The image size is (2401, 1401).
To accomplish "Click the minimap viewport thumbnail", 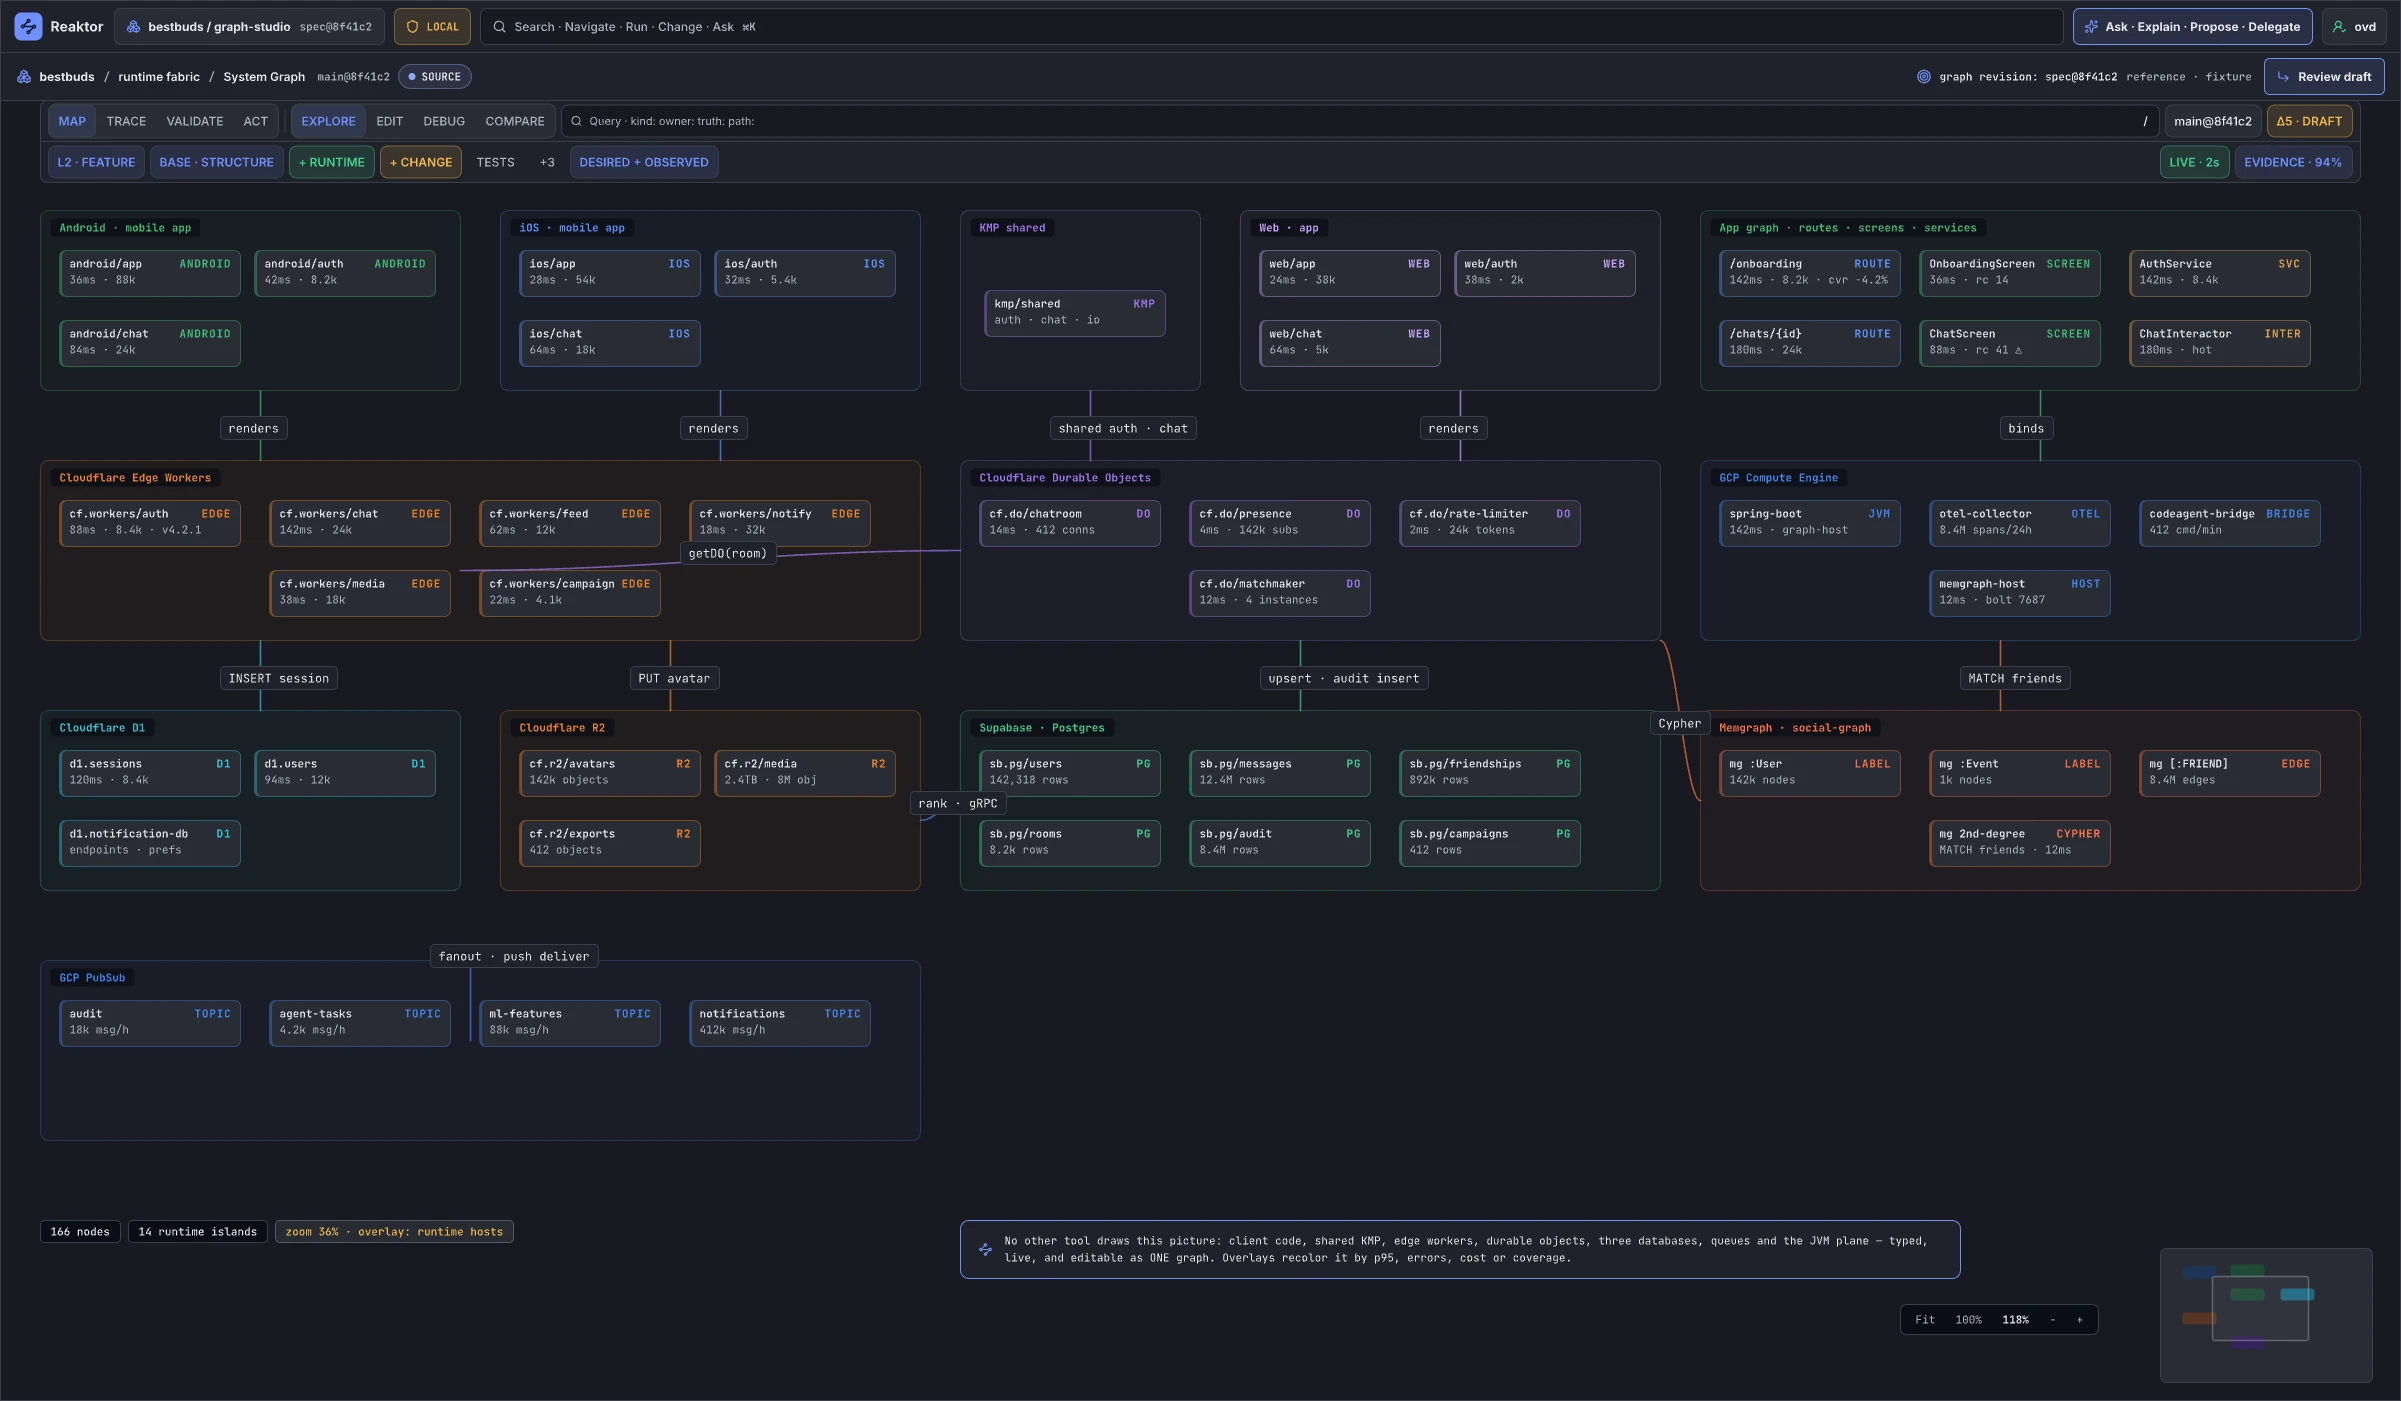I will pos(2260,1308).
